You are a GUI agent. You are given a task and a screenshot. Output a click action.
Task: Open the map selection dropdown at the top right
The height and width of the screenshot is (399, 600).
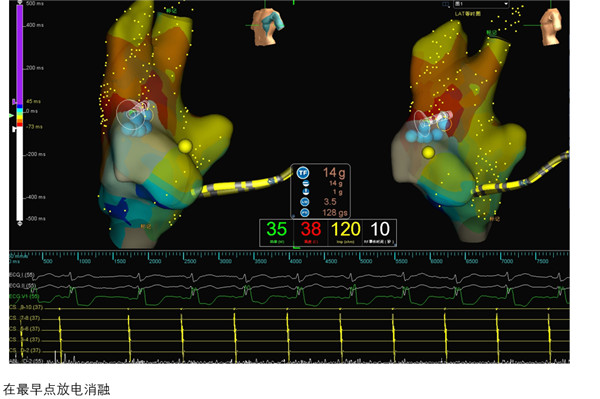(x=481, y=4)
